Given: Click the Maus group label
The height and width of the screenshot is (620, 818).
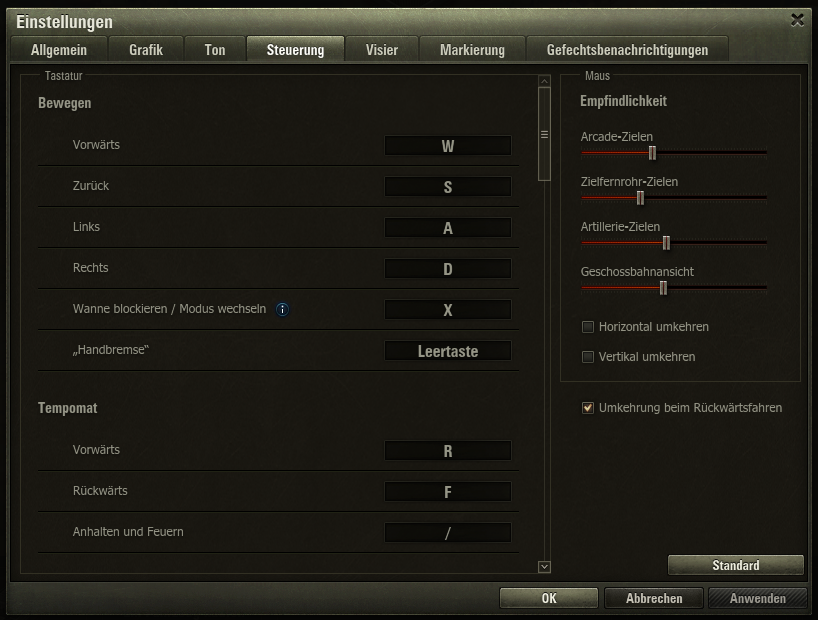Looking at the screenshot, I should pyautogui.click(x=597, y=76).
